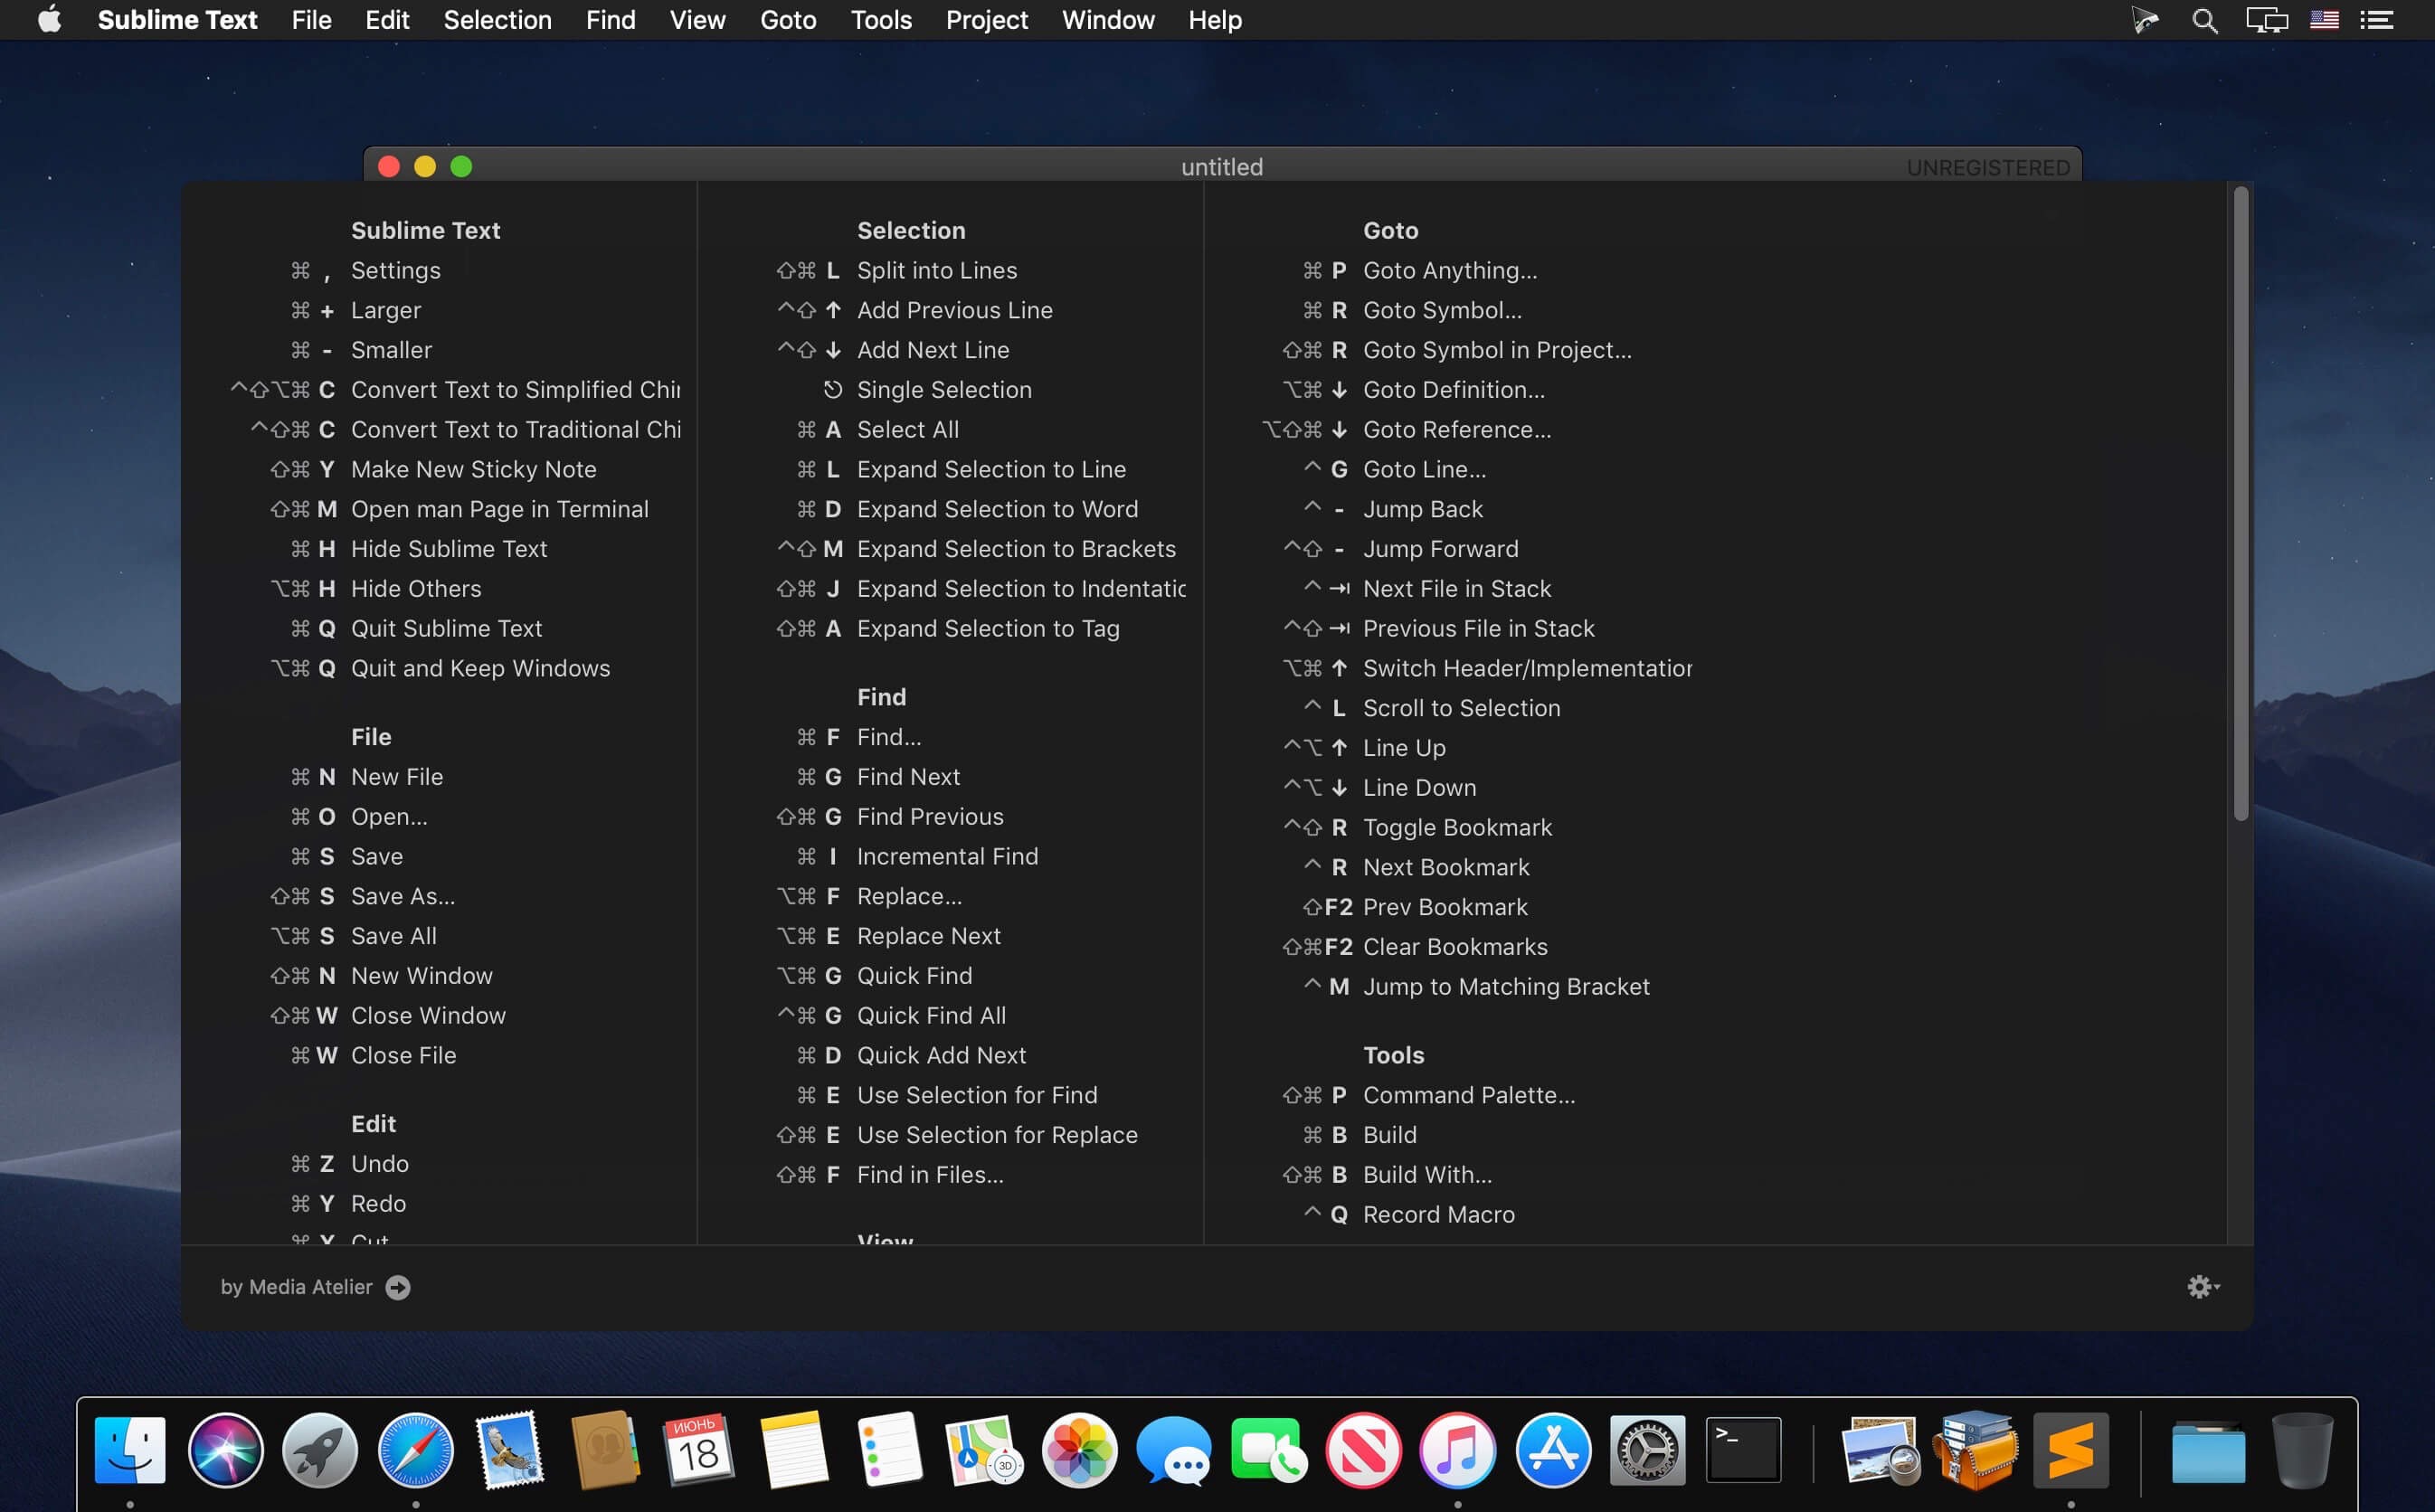This screenshot has width=2435, height=1512.
Task: Click 'Make New Sticky Note' entry
Action: coord(473,469)
